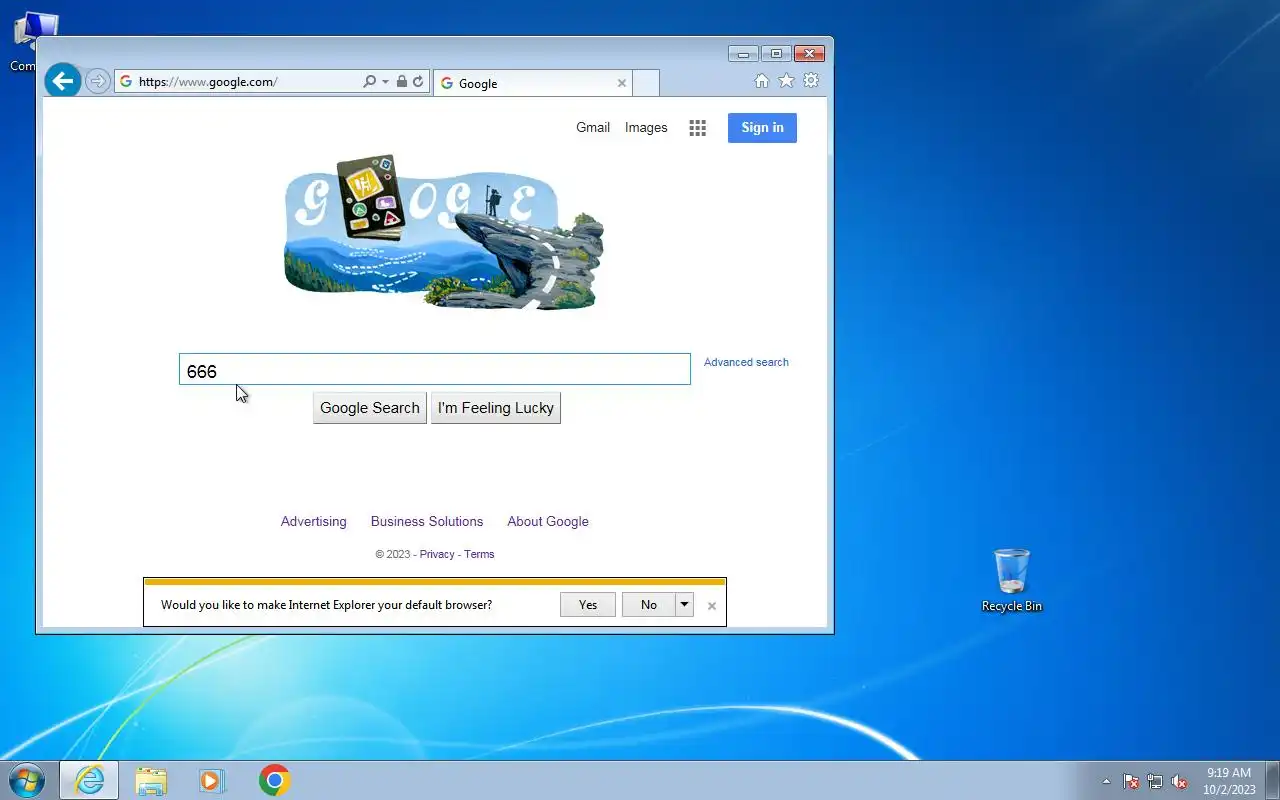Click the search magnifier icon in address bar
1280x800 pixels.
pyautogui.click(x=369, y=82)
